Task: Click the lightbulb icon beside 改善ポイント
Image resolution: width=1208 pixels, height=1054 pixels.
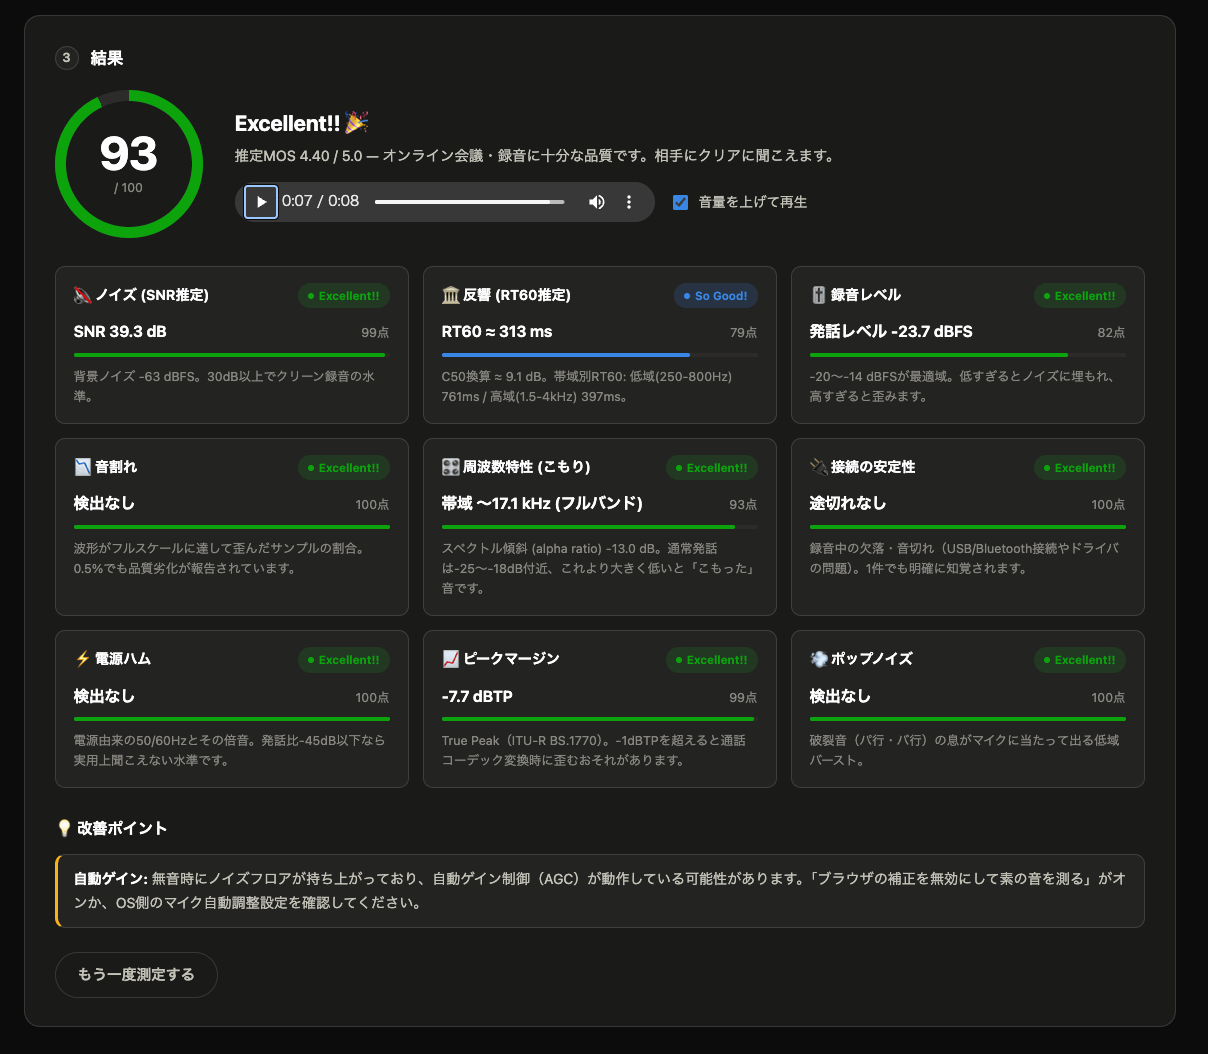Action: [x=64, y=828]
